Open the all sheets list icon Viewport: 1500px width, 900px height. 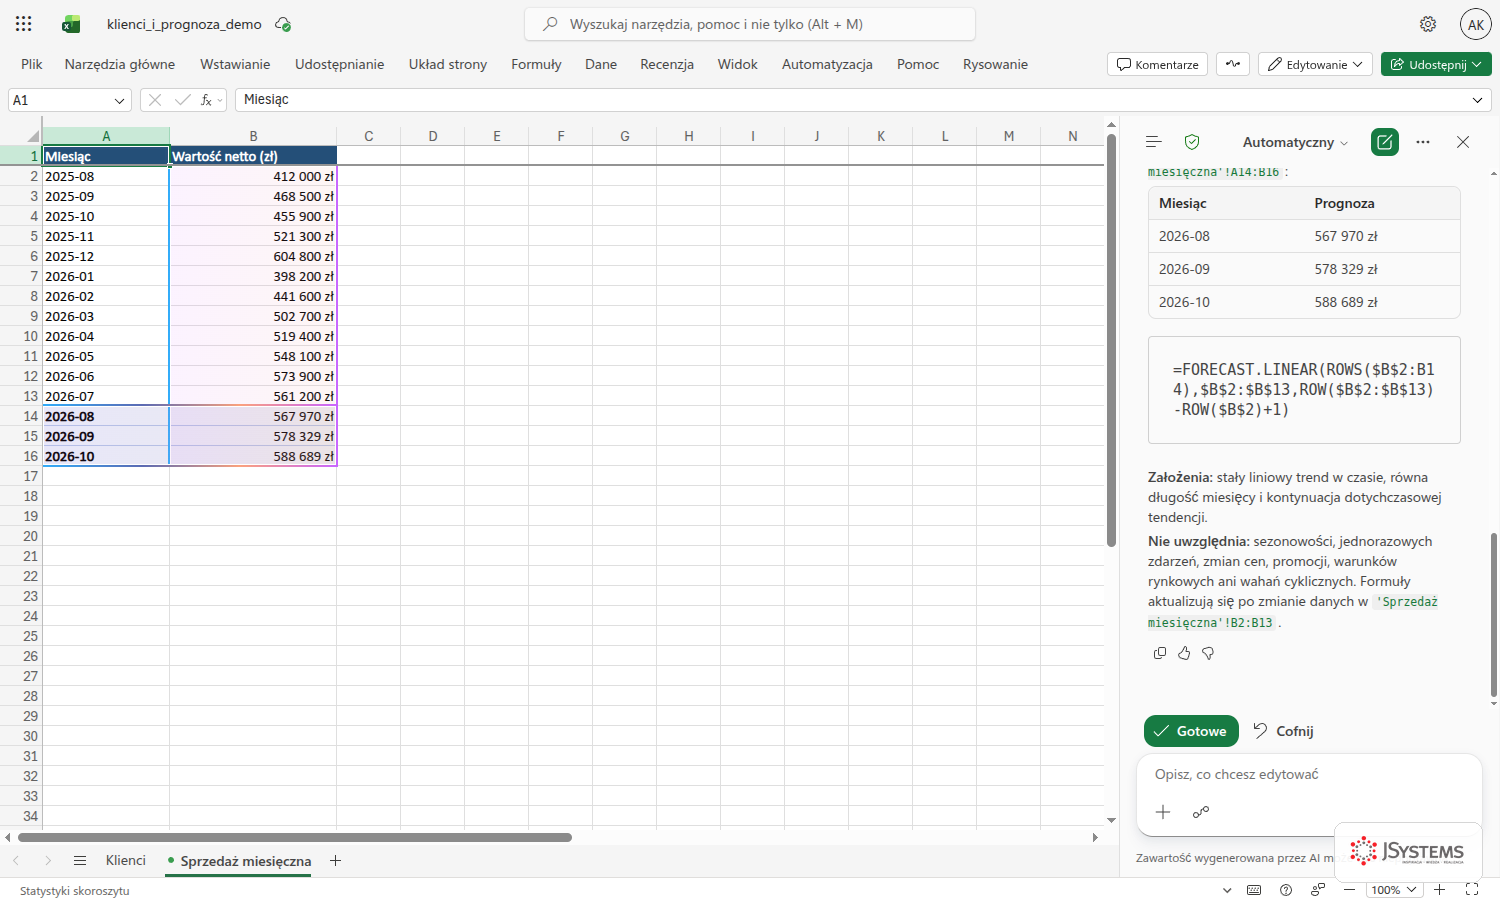80,860
